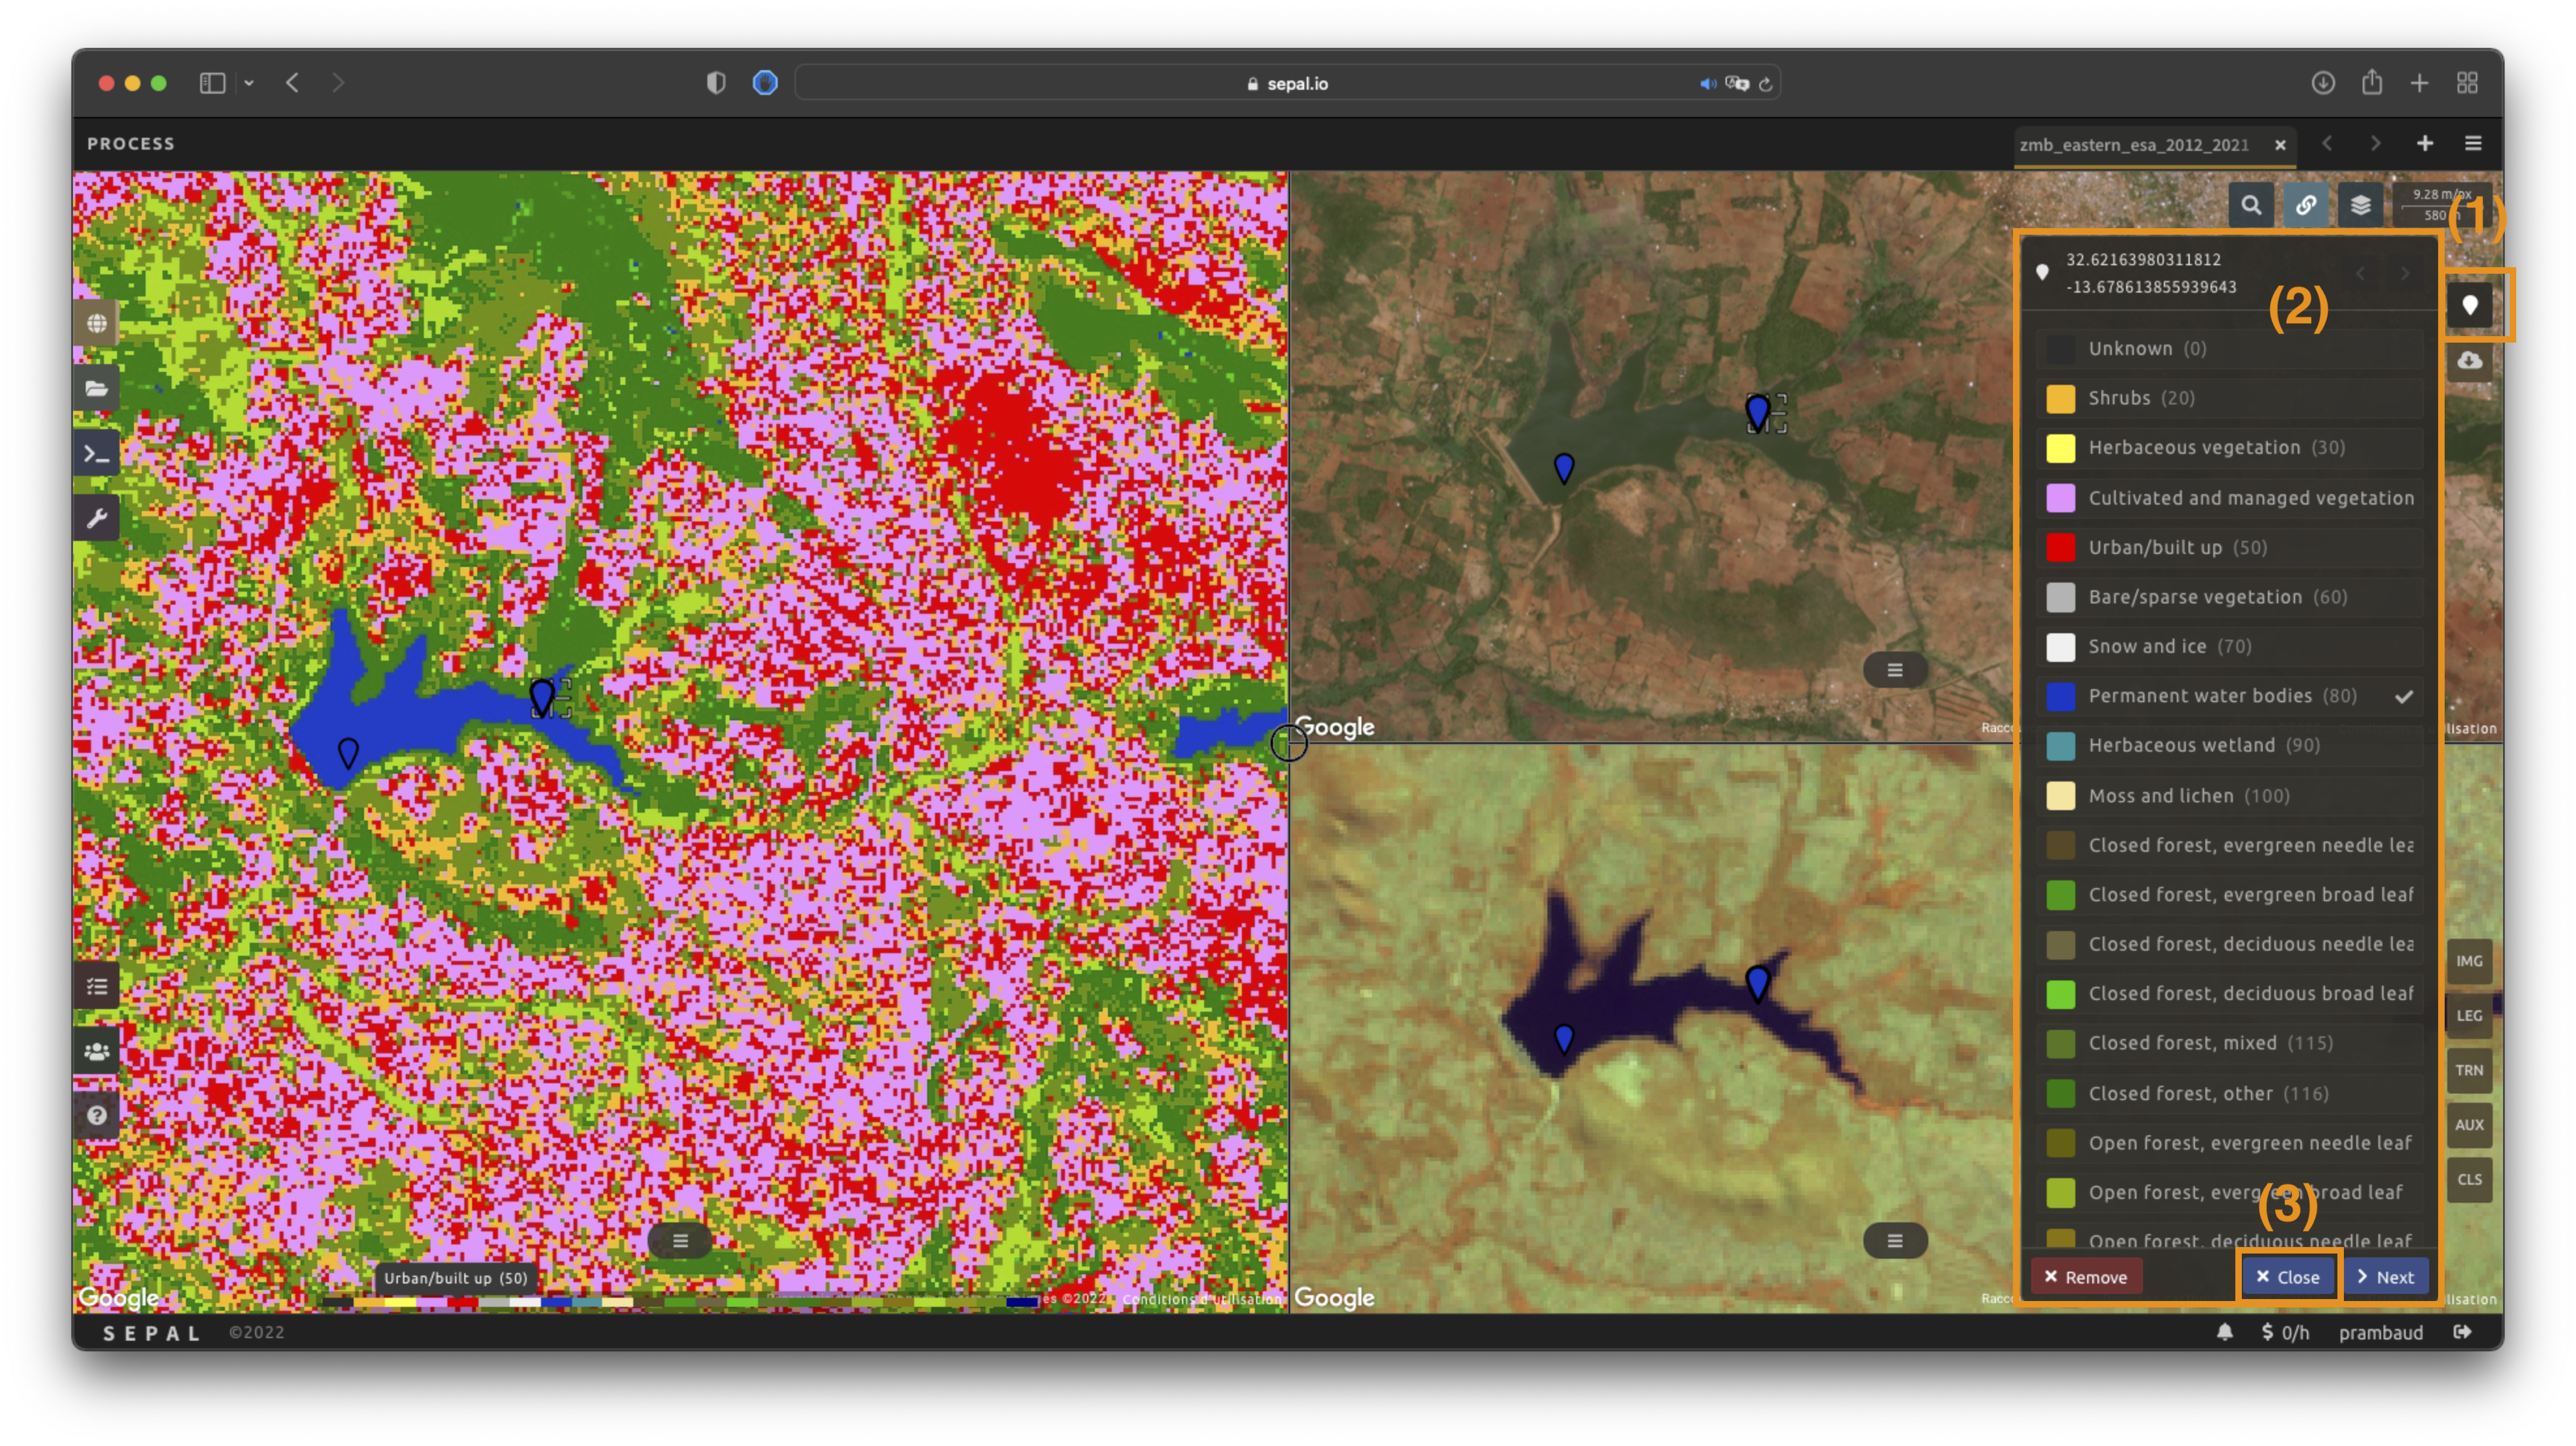Pick the red Urban/built up swatch
The height and width of the screenshot is (1446, 2576).
pyautogui.click(x=2060, y=547)
